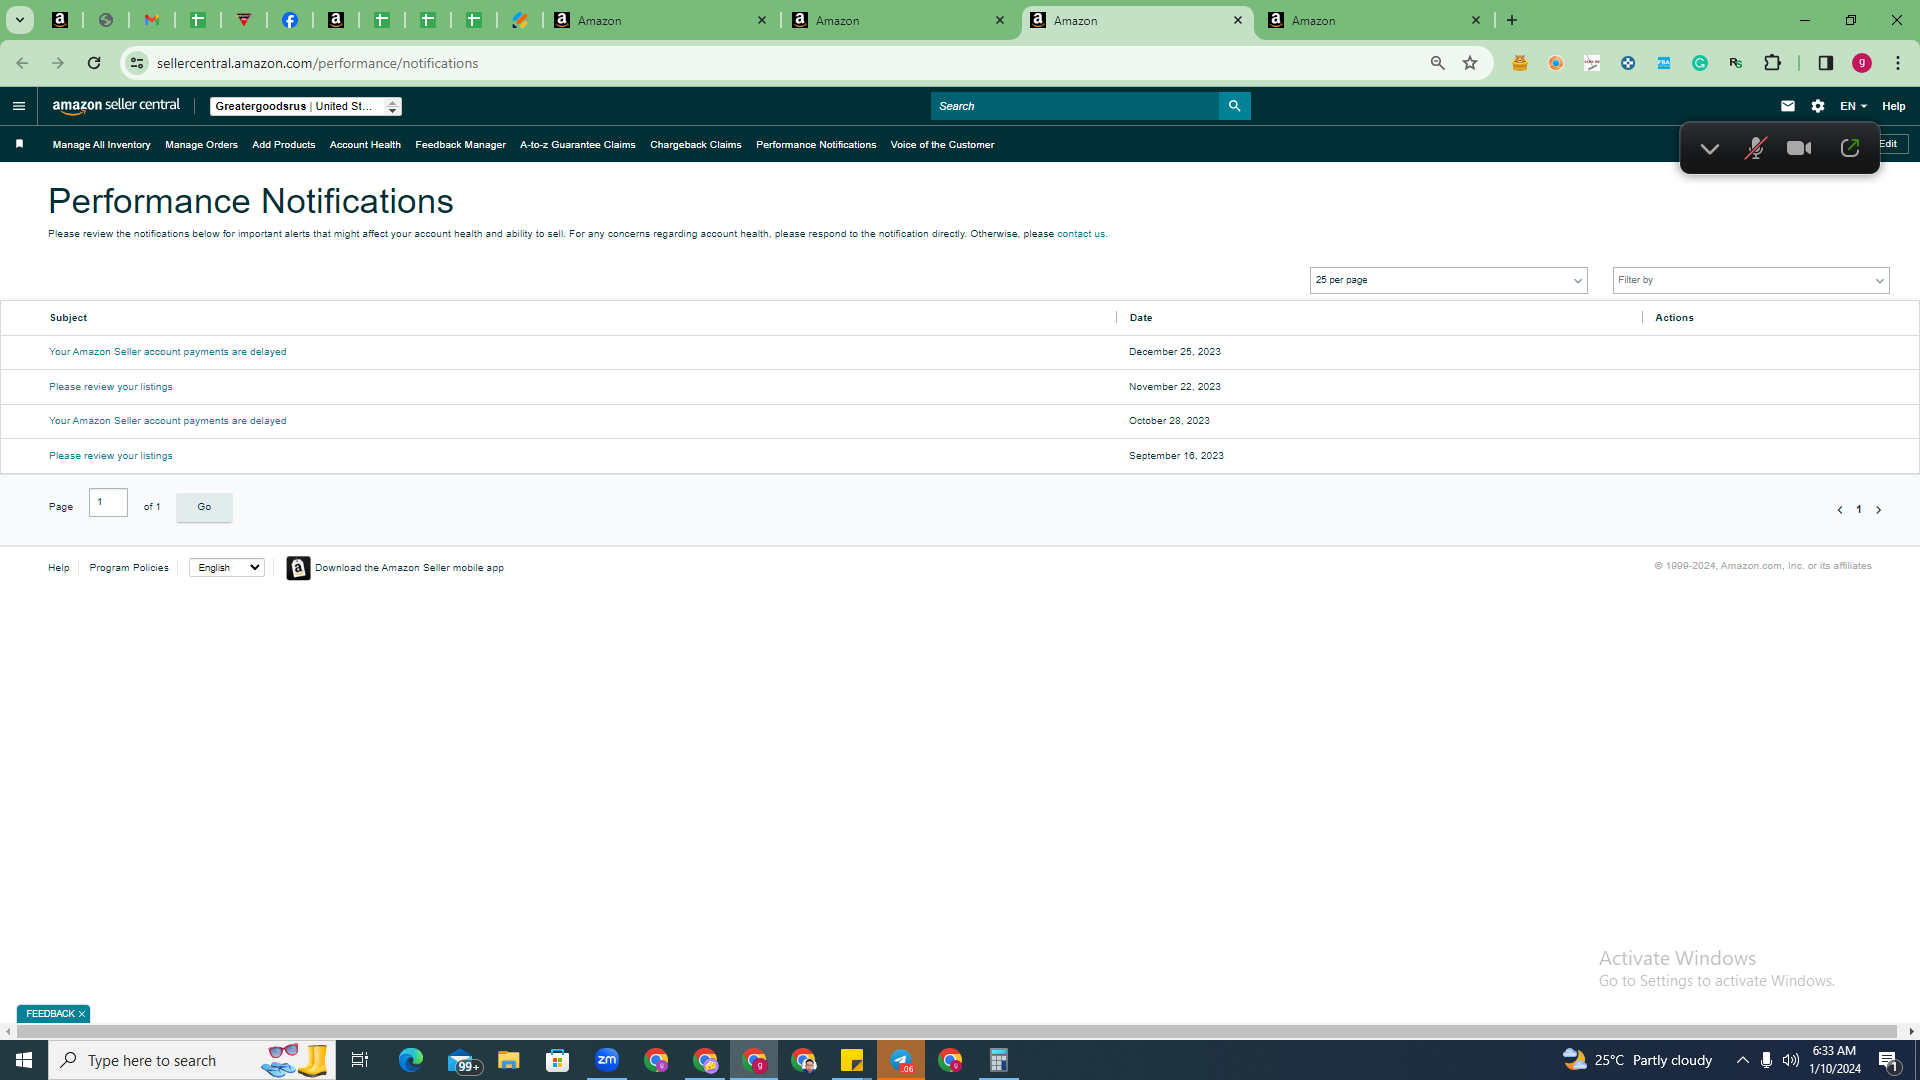This screenshot has height=1080, width=1920.
Task: View site information icon beside the URL
Action: (x=137, y=63)
